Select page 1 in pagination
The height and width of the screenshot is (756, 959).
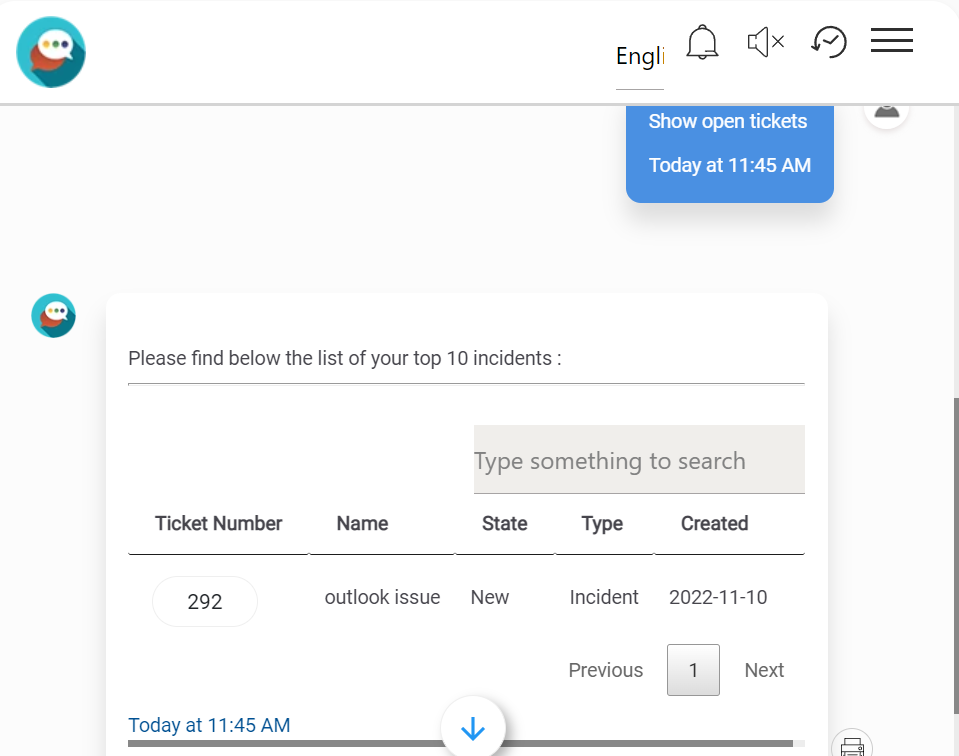tap(693, 670)
